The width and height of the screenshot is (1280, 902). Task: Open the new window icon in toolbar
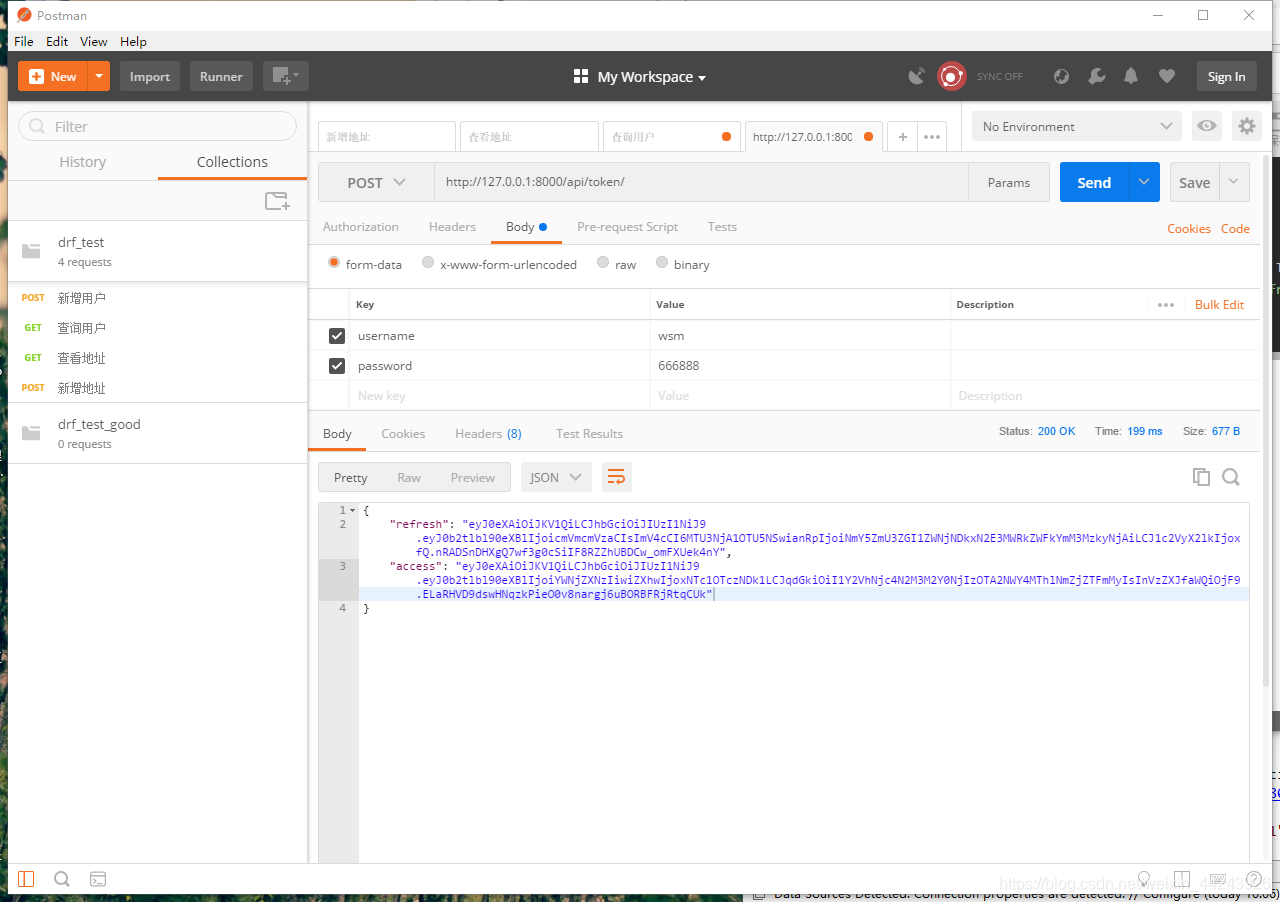tap(286, 76)
